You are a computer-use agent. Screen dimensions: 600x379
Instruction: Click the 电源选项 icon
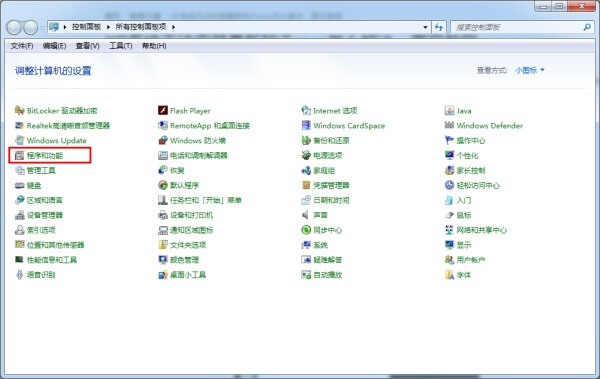pyautogui.click(x=306, y=155)
